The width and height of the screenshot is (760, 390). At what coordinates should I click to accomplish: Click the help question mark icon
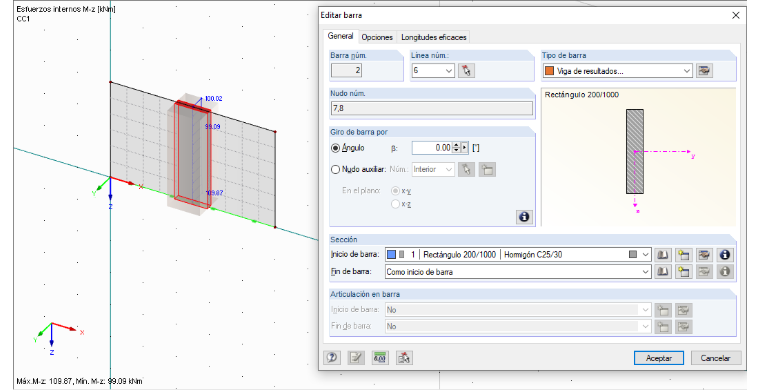point(332,358)
